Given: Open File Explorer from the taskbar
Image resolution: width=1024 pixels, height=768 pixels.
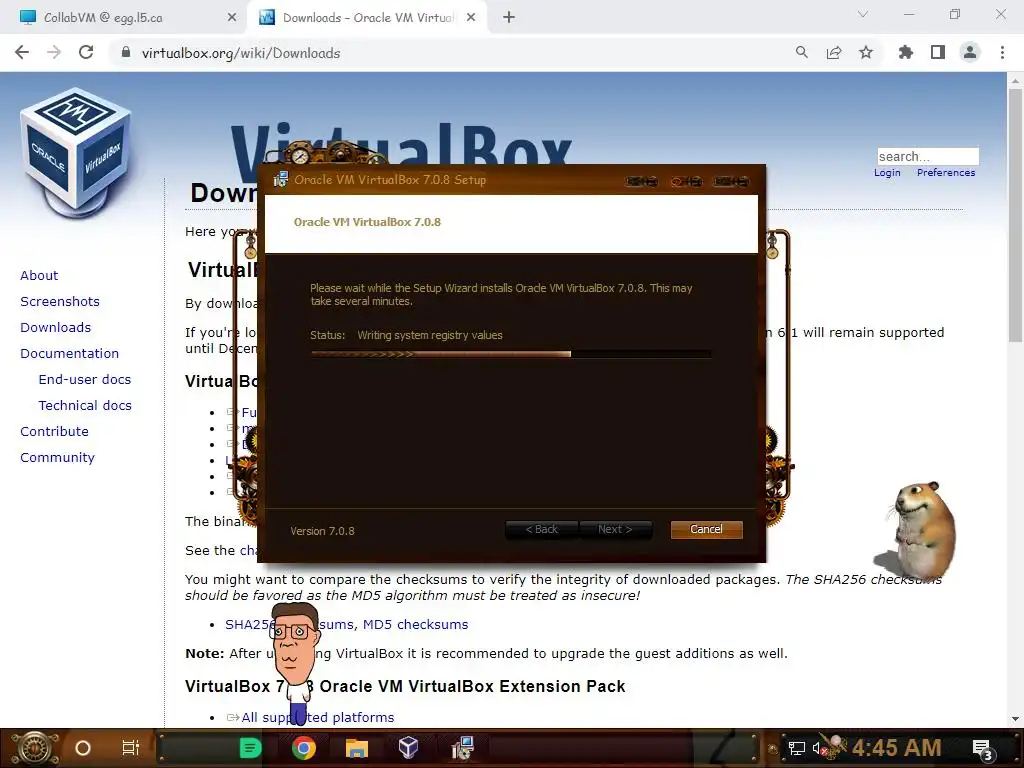Looking at the screenshot, I should pyautogui.click(x=357, y=748).
